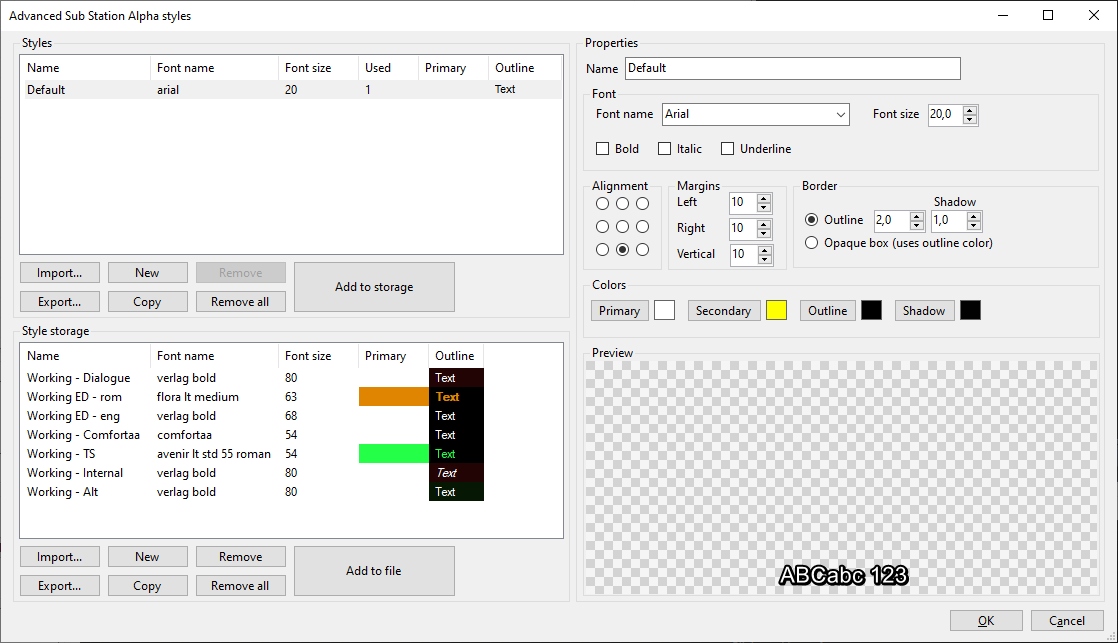The height and width of the screenshot is (643, 1118).
Task: Click Add to storage
Action: click(x=374, y=286)
